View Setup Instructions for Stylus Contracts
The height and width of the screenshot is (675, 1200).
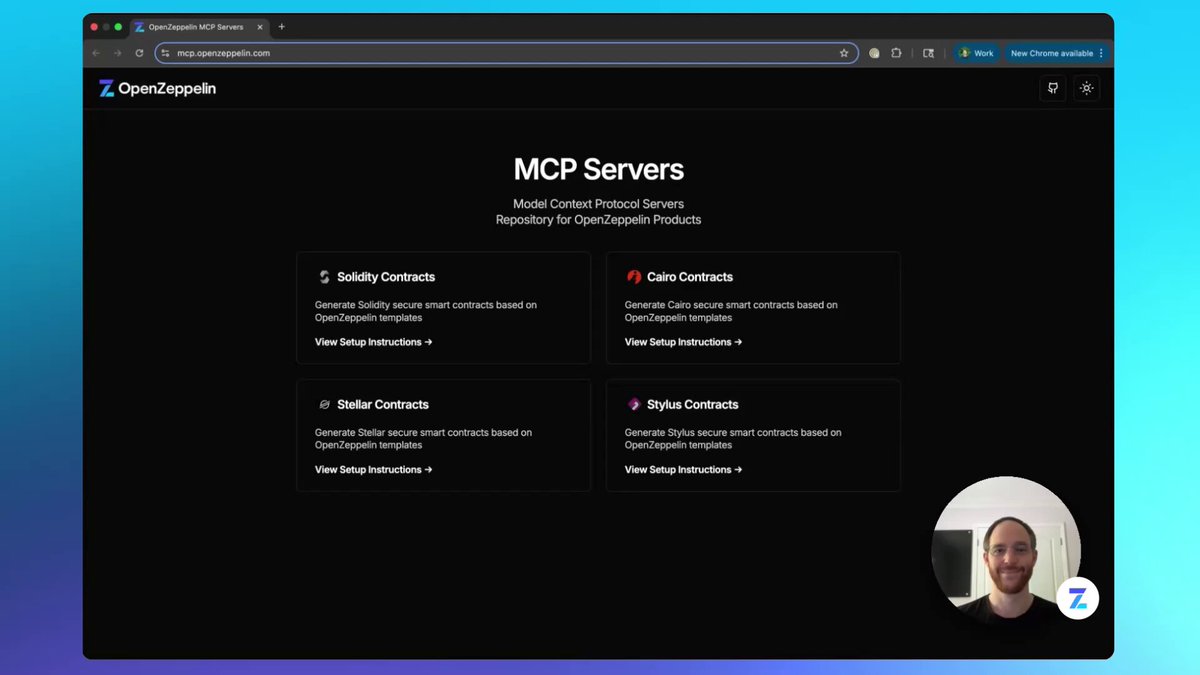coord(684,470)
